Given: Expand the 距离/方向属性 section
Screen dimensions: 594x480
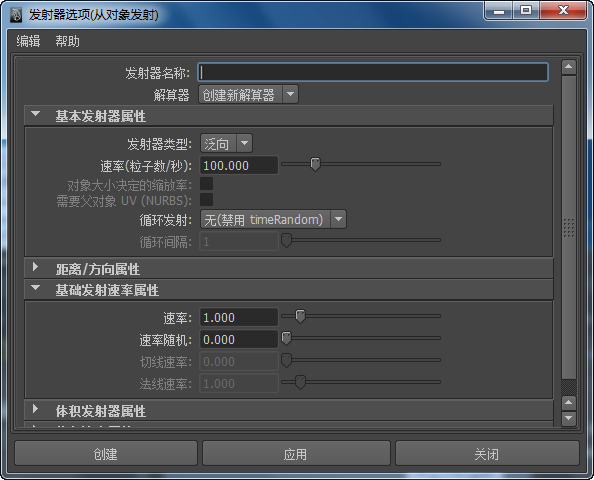Looking at the screenshot, I should pos(36,267).
